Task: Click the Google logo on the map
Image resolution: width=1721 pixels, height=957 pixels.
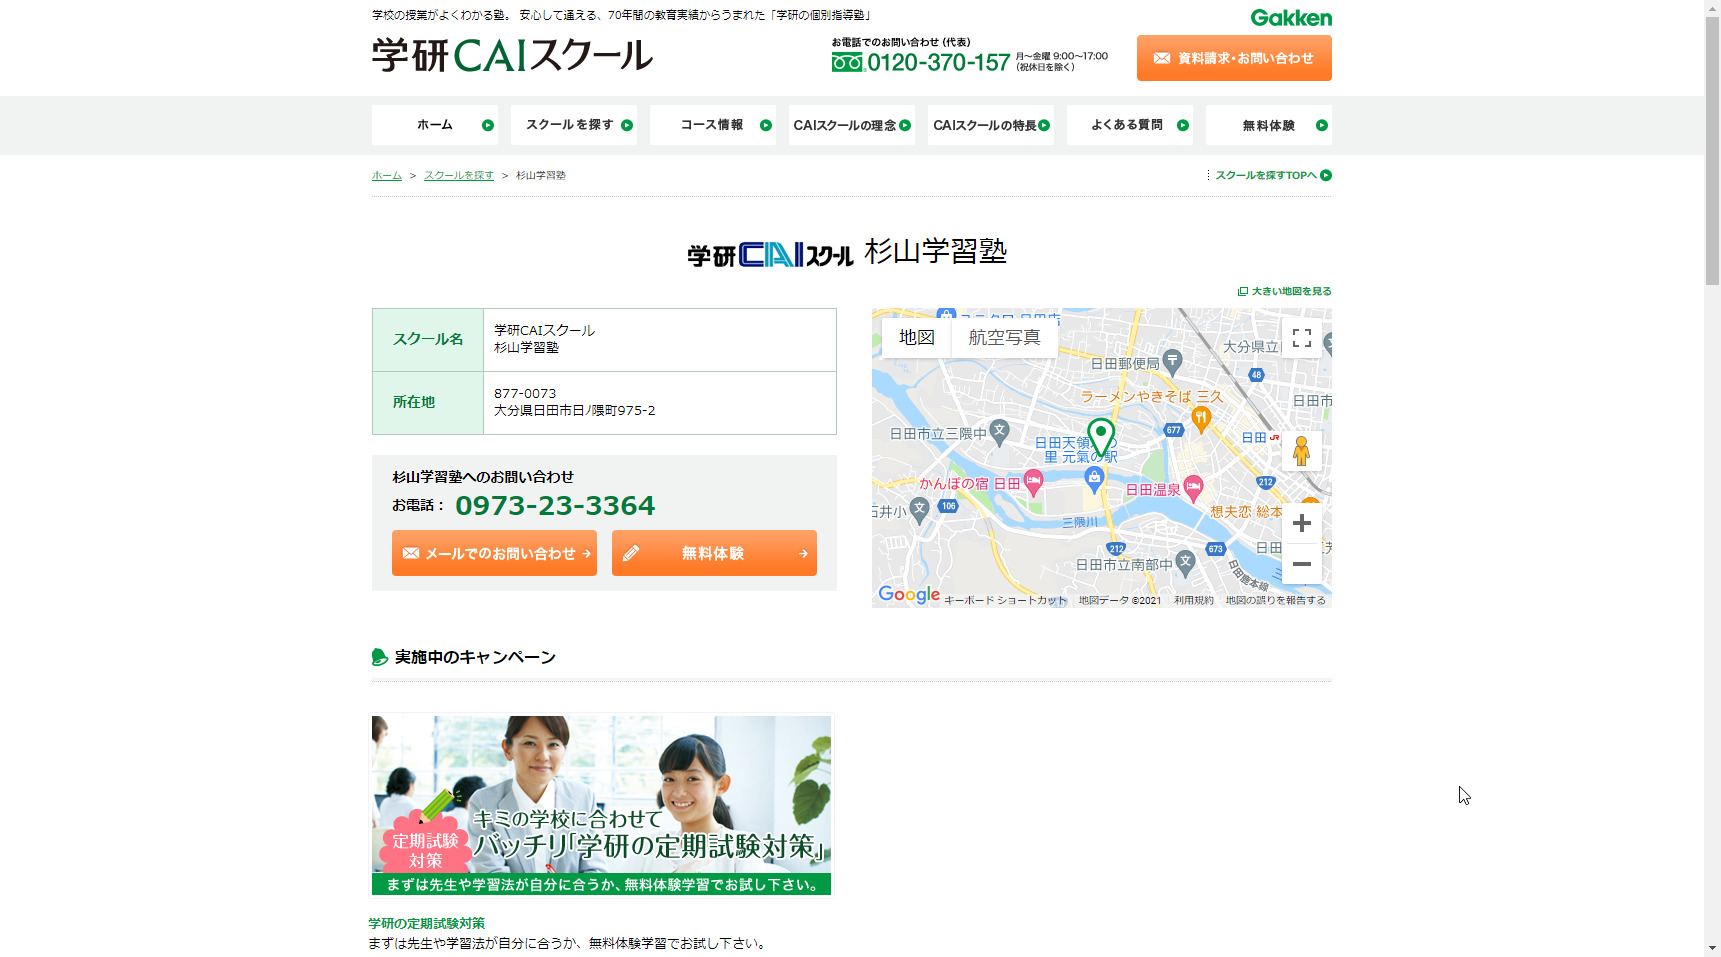Action: [x=909, y=594]
